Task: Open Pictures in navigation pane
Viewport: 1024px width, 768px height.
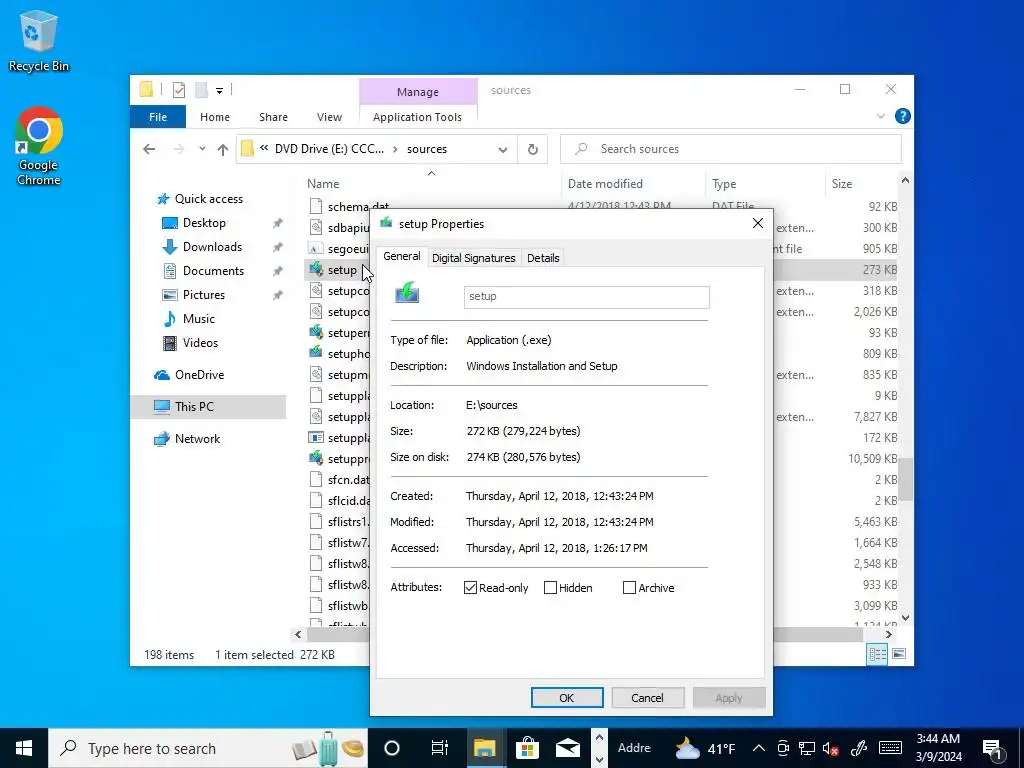Action: click(x=204, y=295)
